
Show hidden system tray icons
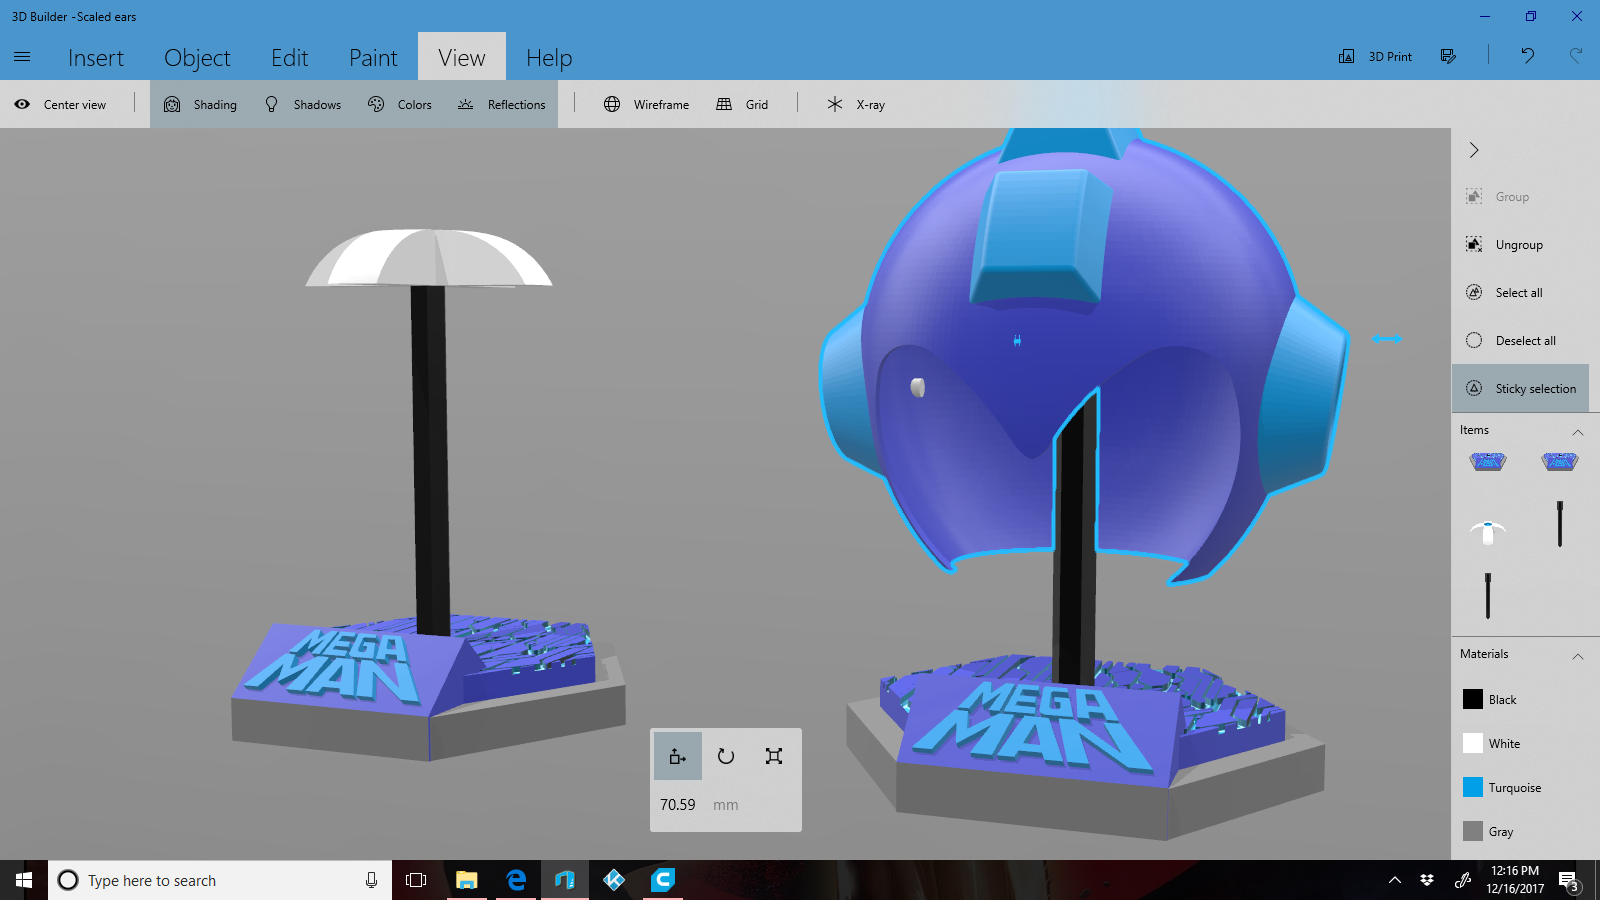point(1395,880)
